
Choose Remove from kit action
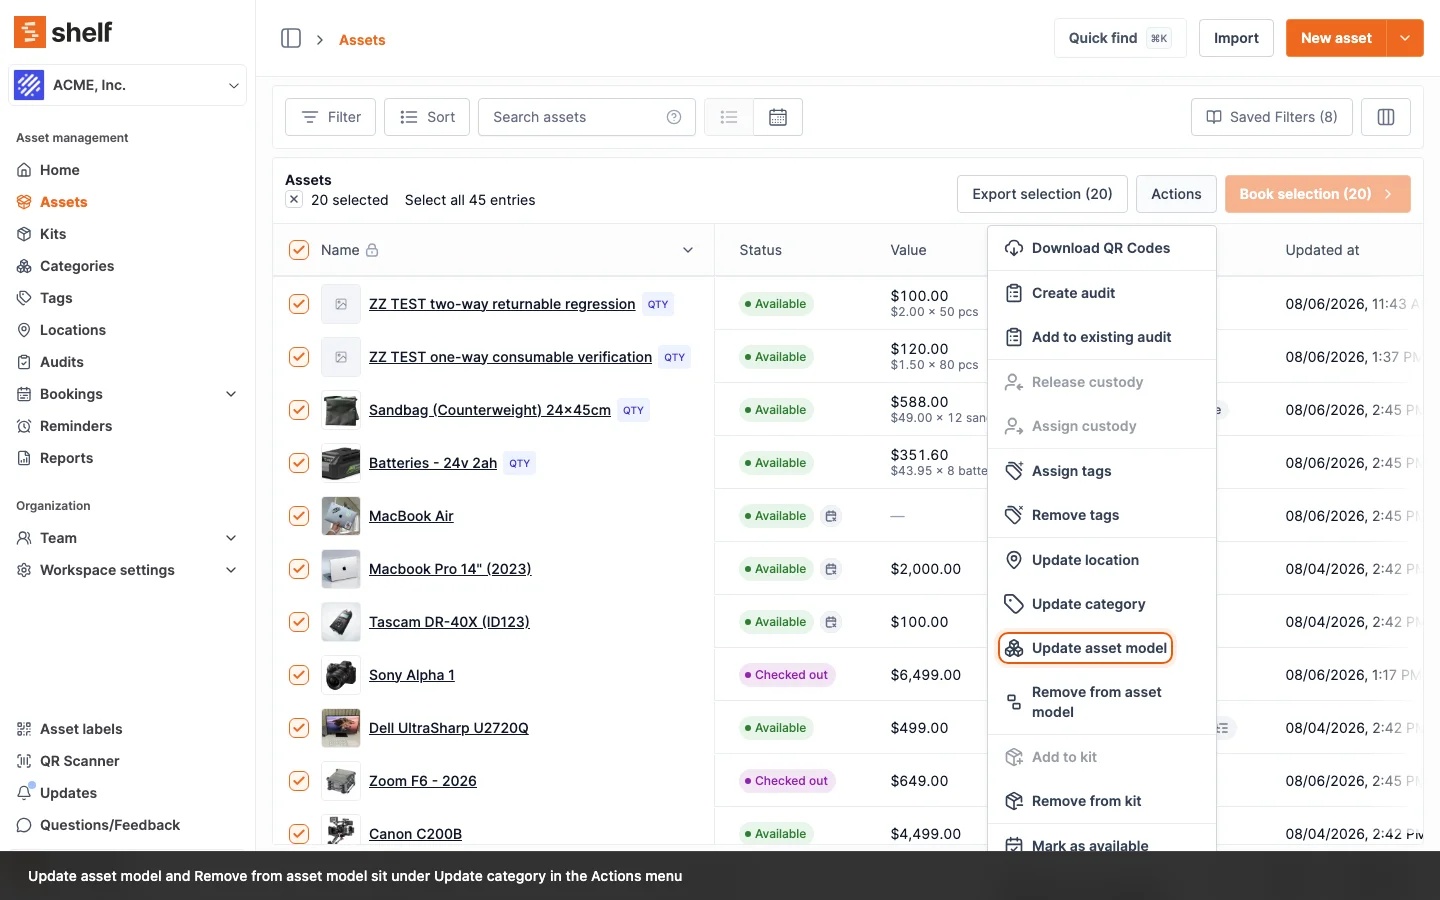point(1102,801)
